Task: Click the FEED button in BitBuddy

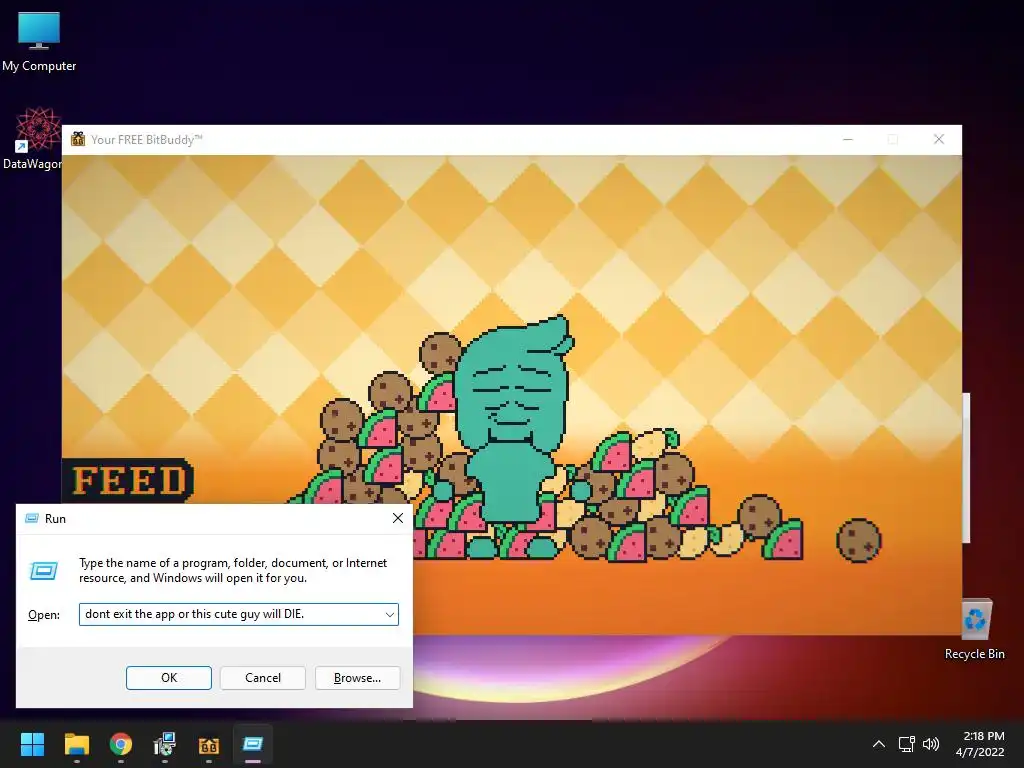Action: [129, 481]
